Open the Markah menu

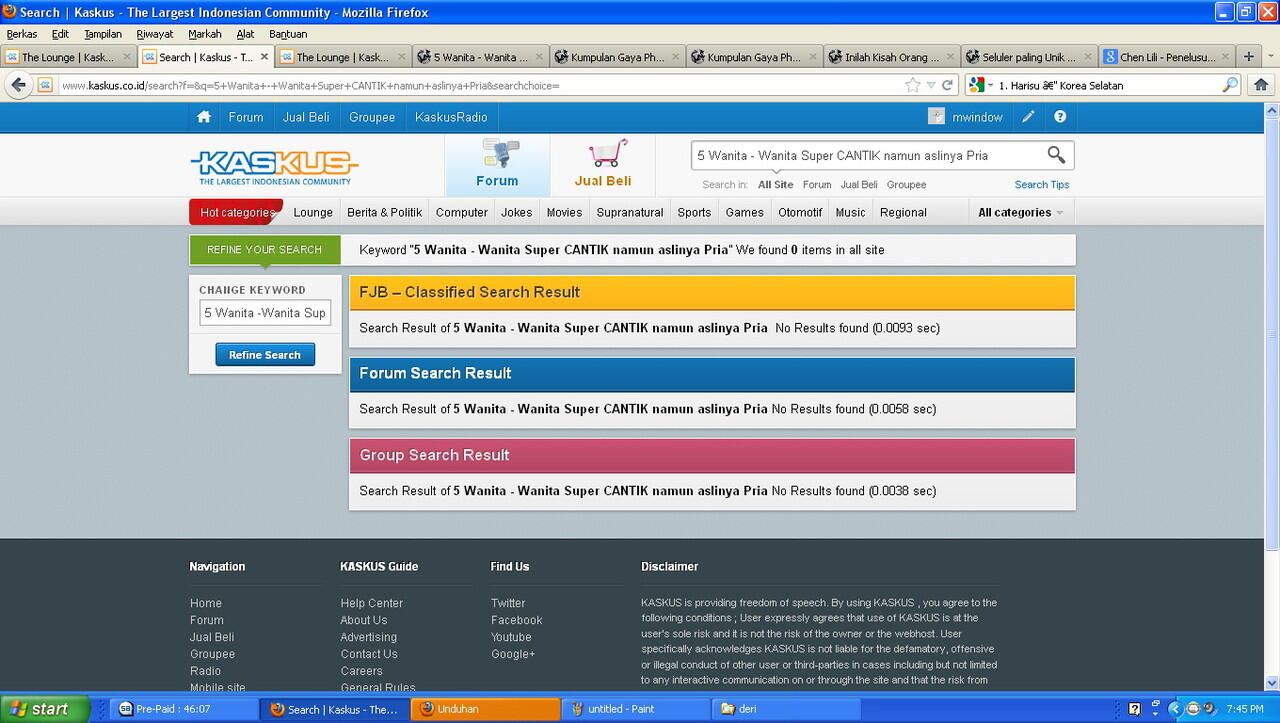[205, 34]
